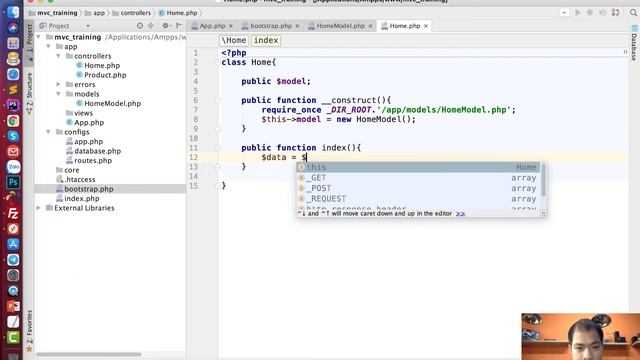
Task: Close the Home.php tab
Action: point(426,26)
